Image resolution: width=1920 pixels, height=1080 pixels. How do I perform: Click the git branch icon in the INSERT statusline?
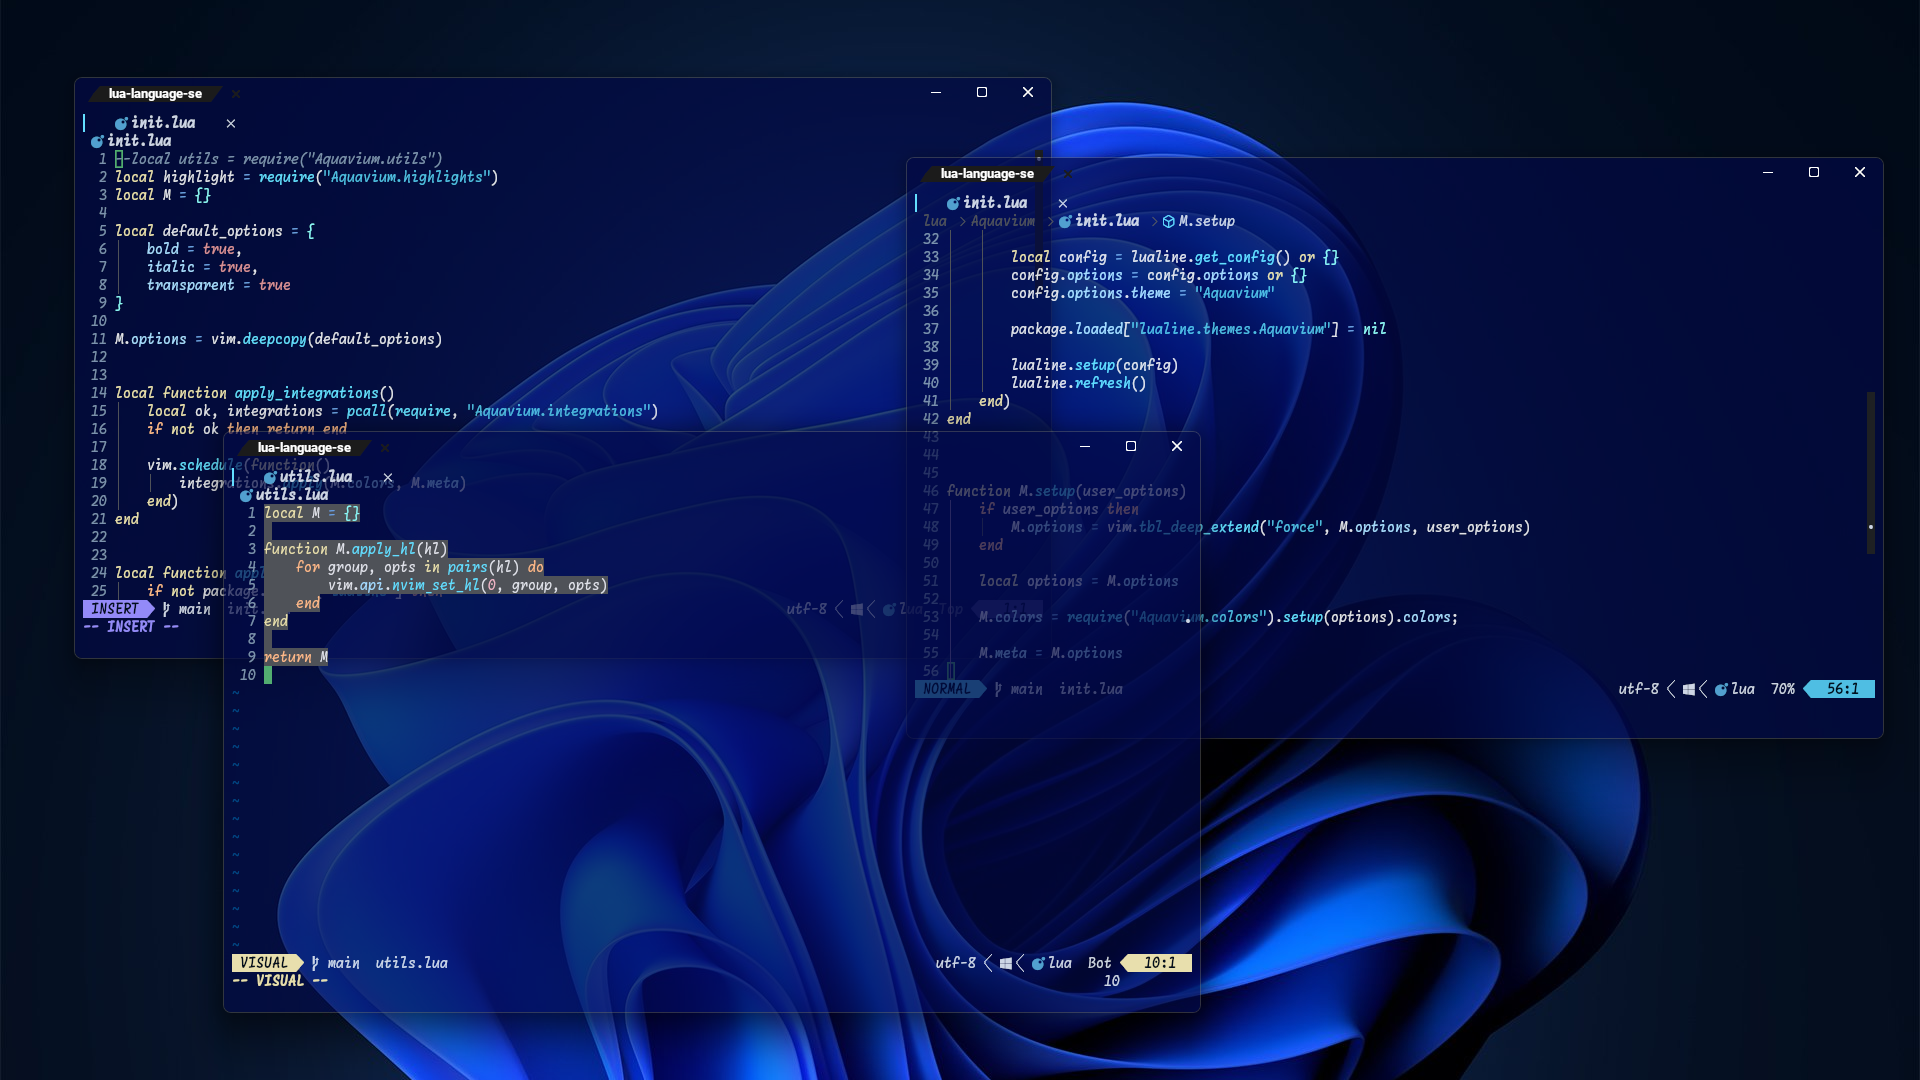point(166,609)
